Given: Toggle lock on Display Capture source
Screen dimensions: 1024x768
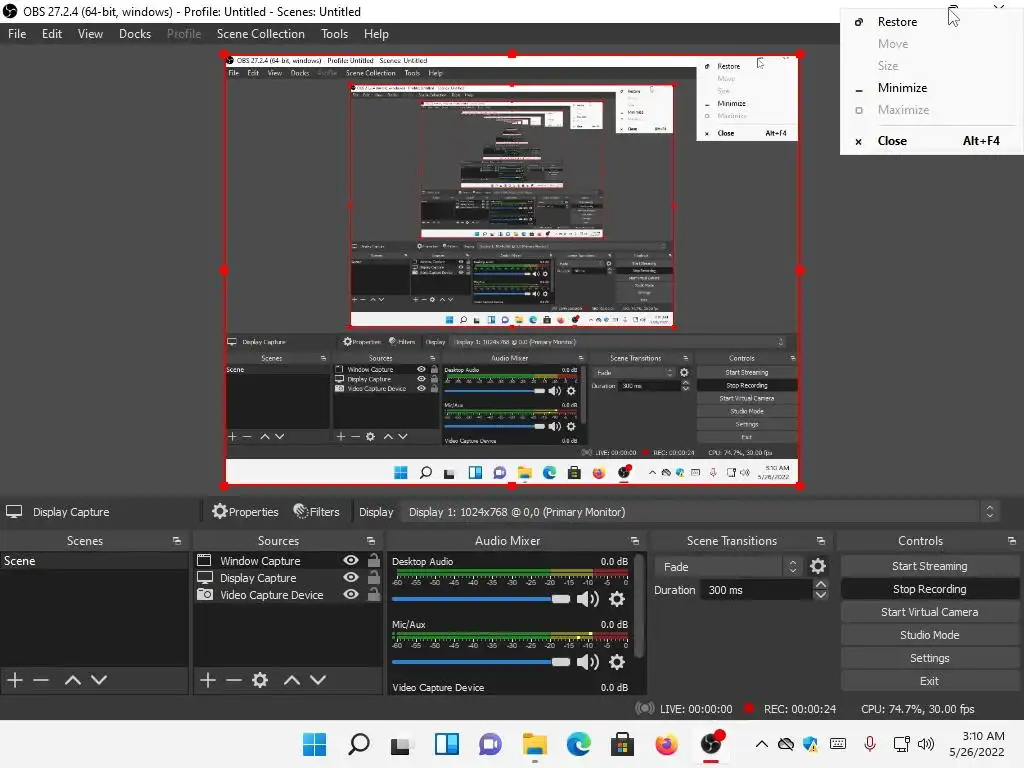Looking at the screenshot, I should coord(374,577).
